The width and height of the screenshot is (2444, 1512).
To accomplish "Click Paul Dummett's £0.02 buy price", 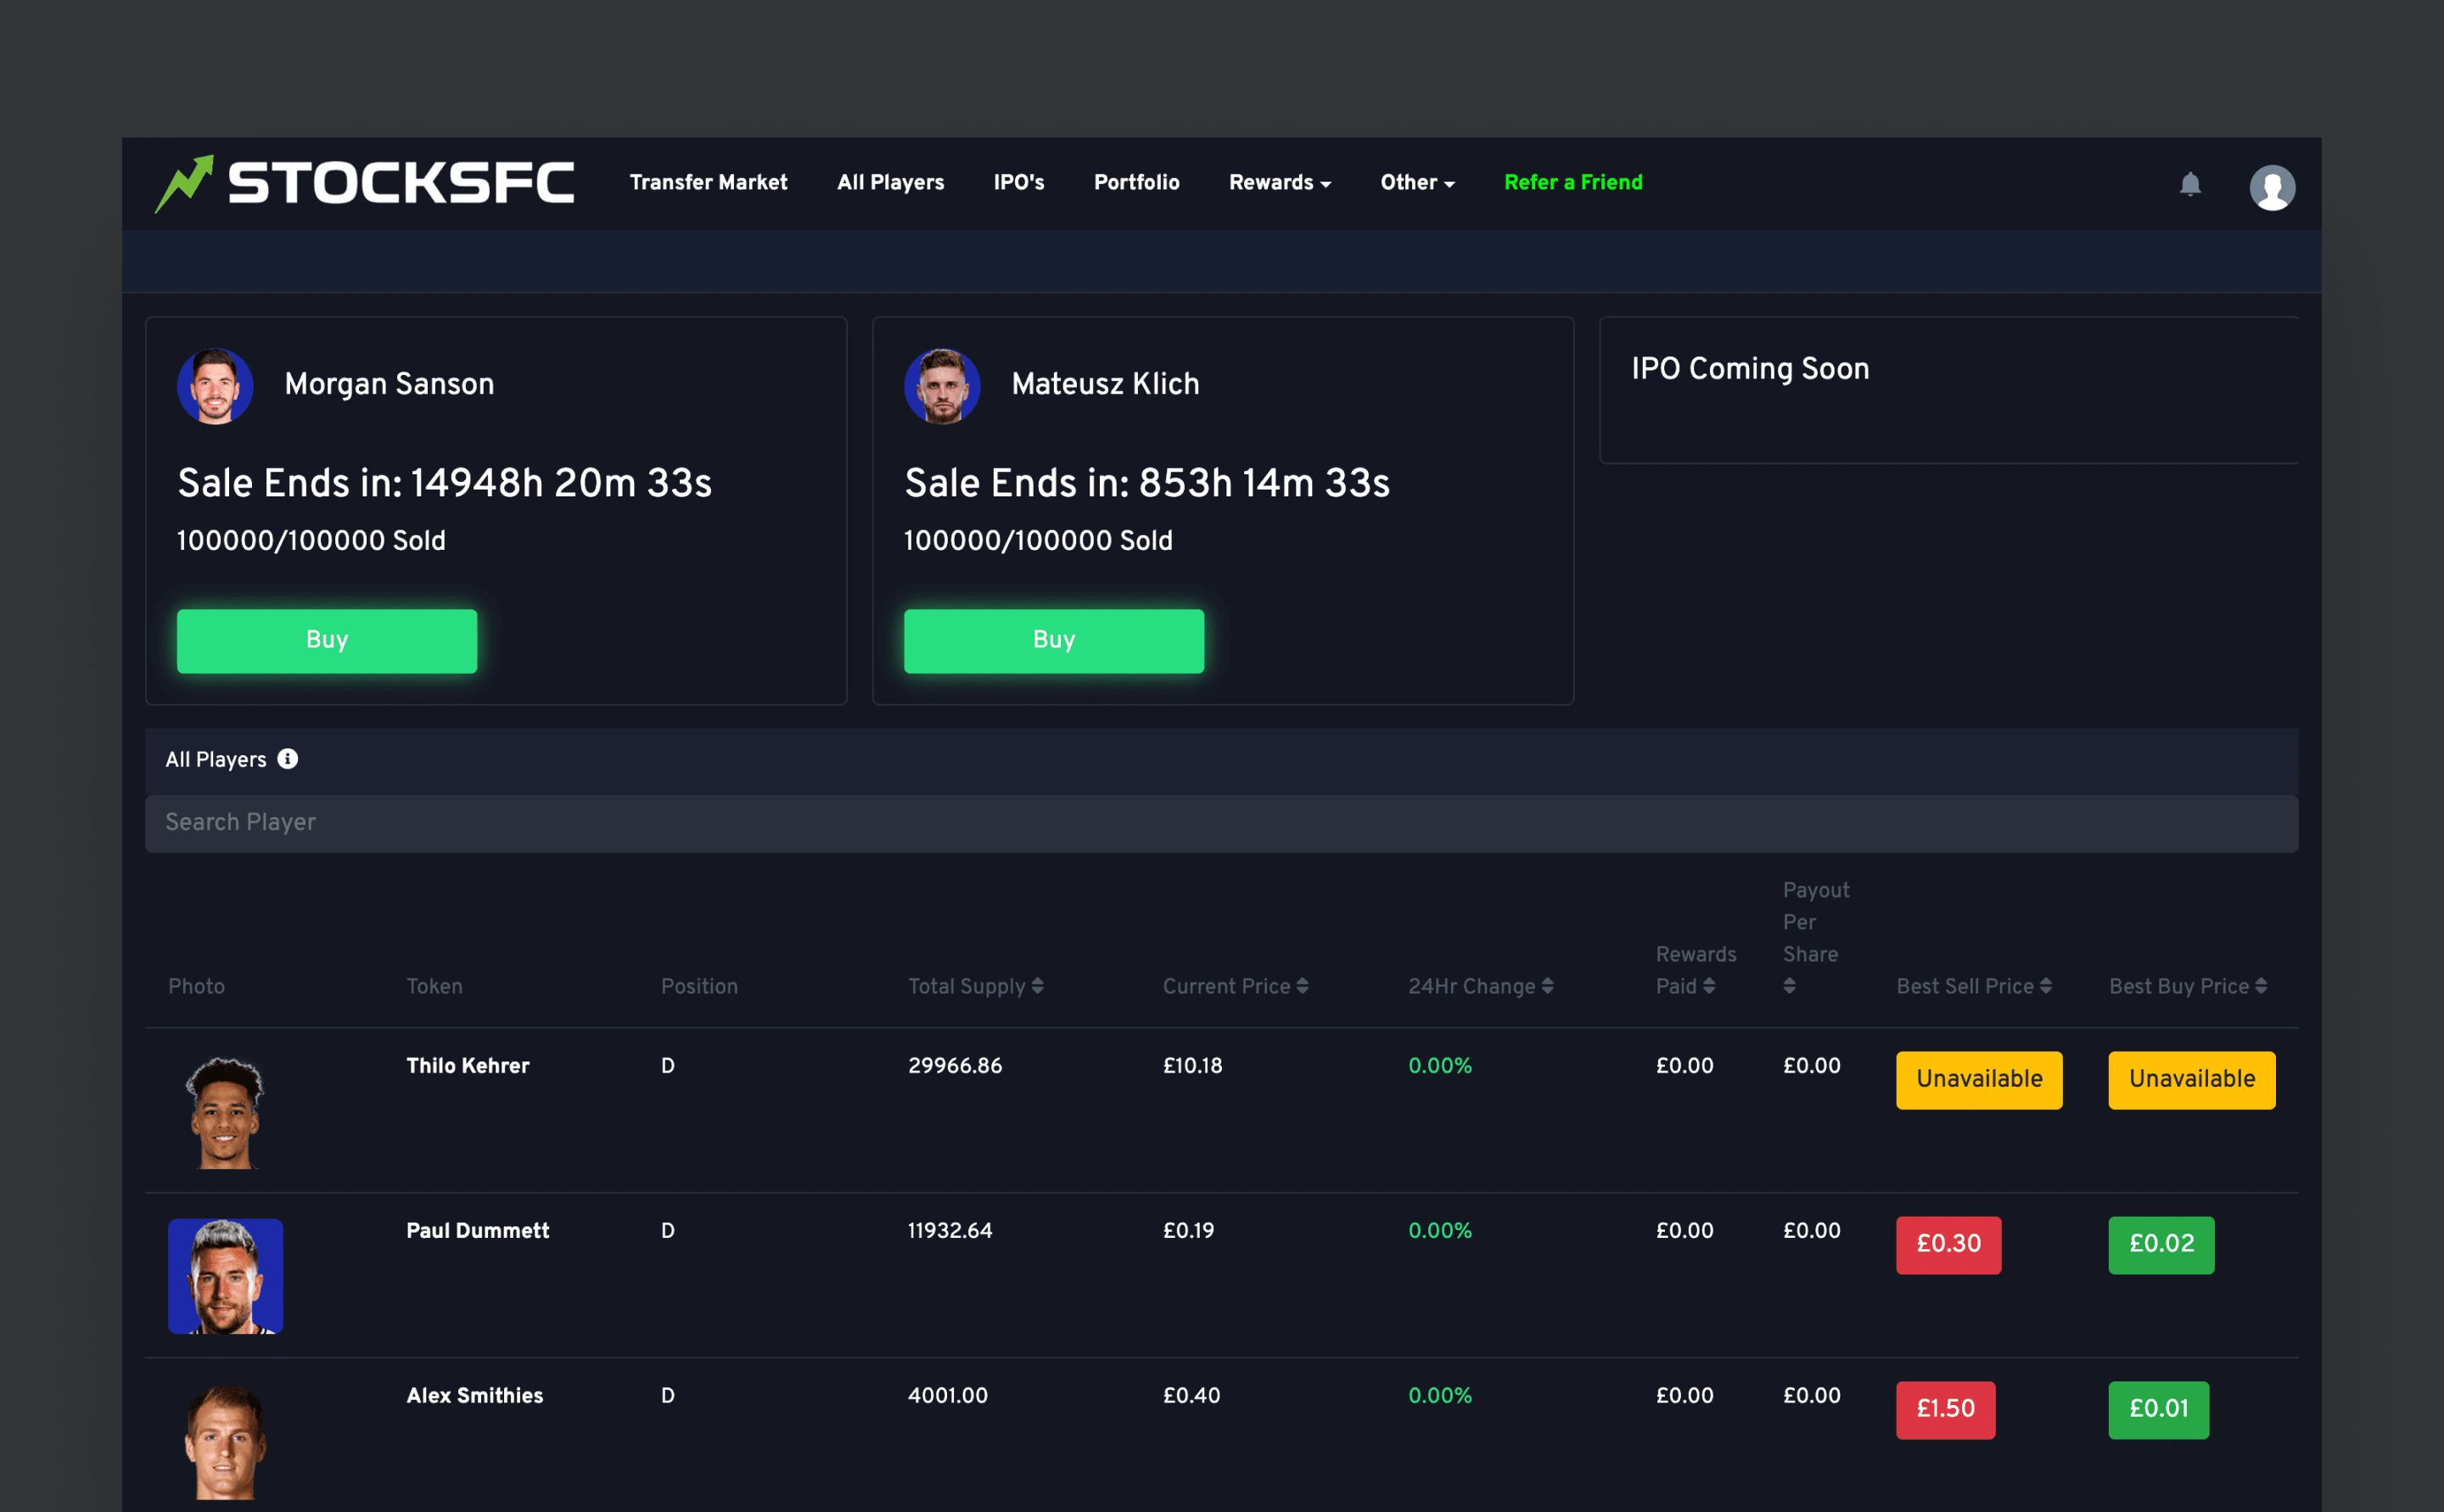I will pyautogui.click(x=2161, y=1245).
